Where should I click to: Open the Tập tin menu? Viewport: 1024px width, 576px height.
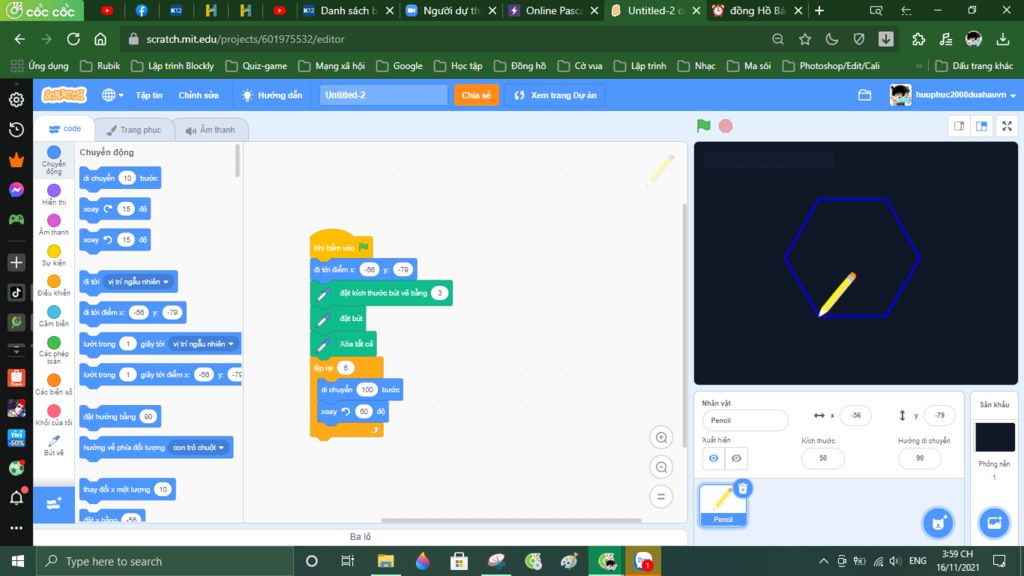pos(149,95)
